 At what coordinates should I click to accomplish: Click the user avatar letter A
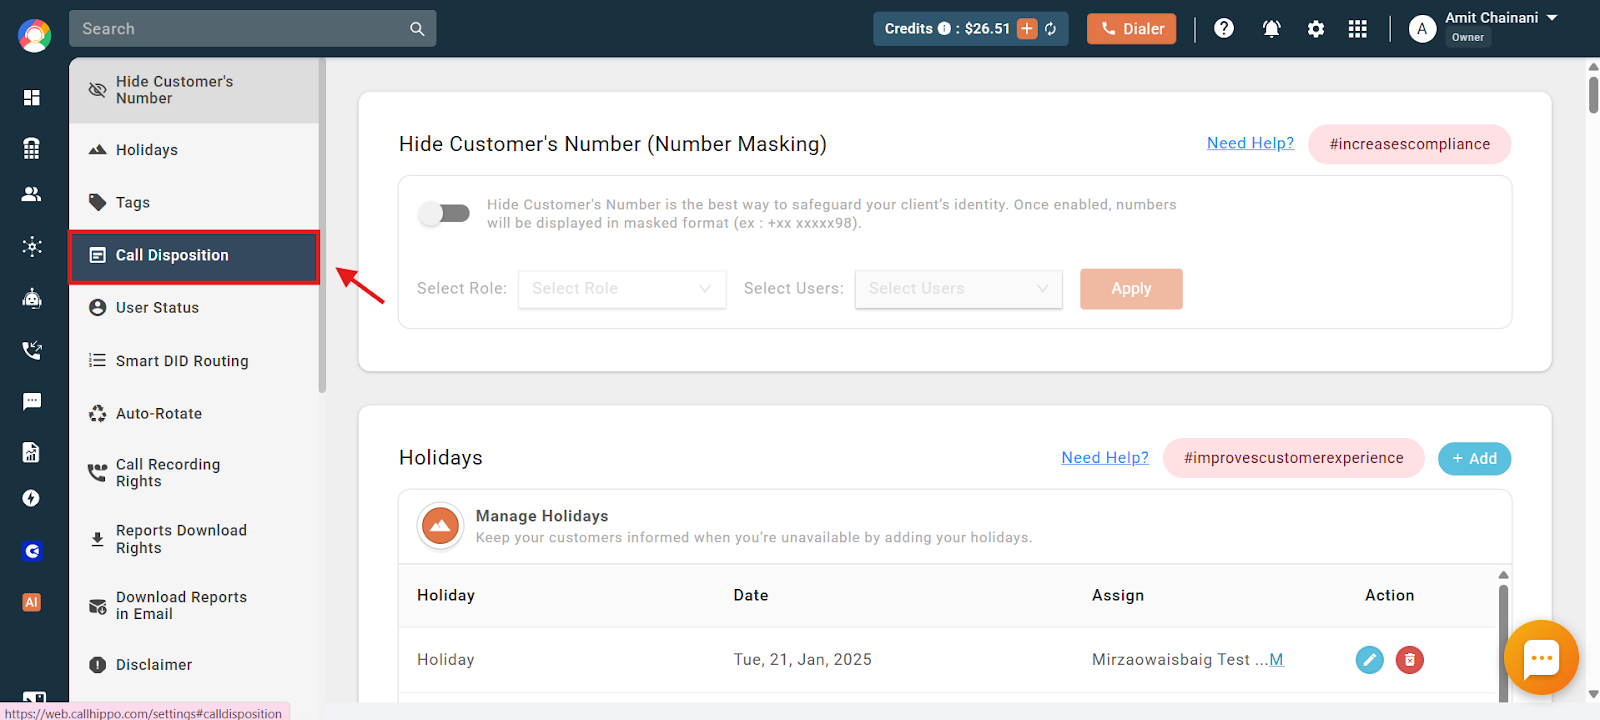tap(1422, 29)
